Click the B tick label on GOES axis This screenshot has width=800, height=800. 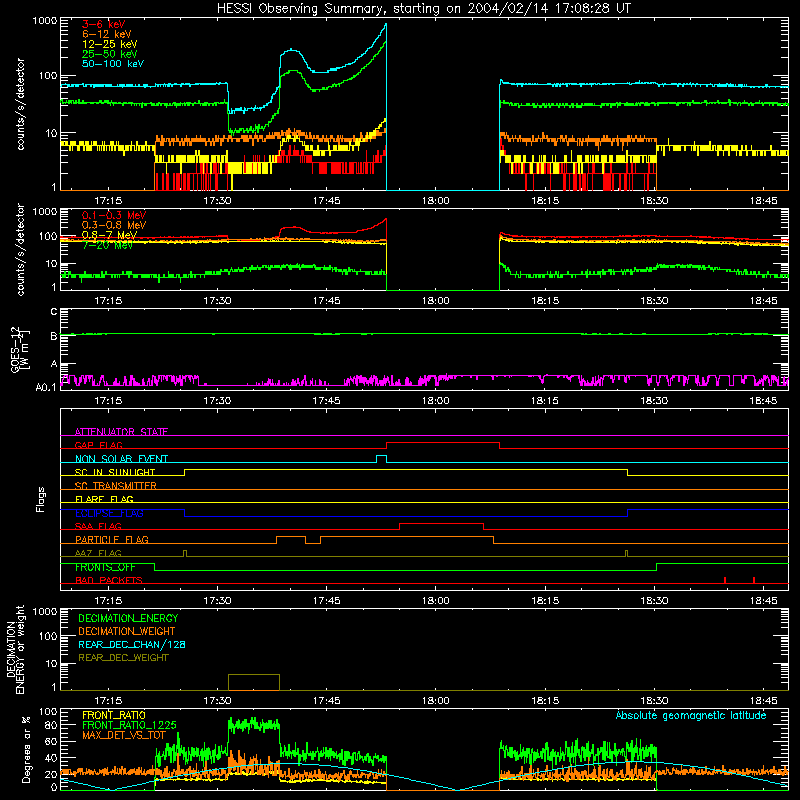(x=54, y=336)
